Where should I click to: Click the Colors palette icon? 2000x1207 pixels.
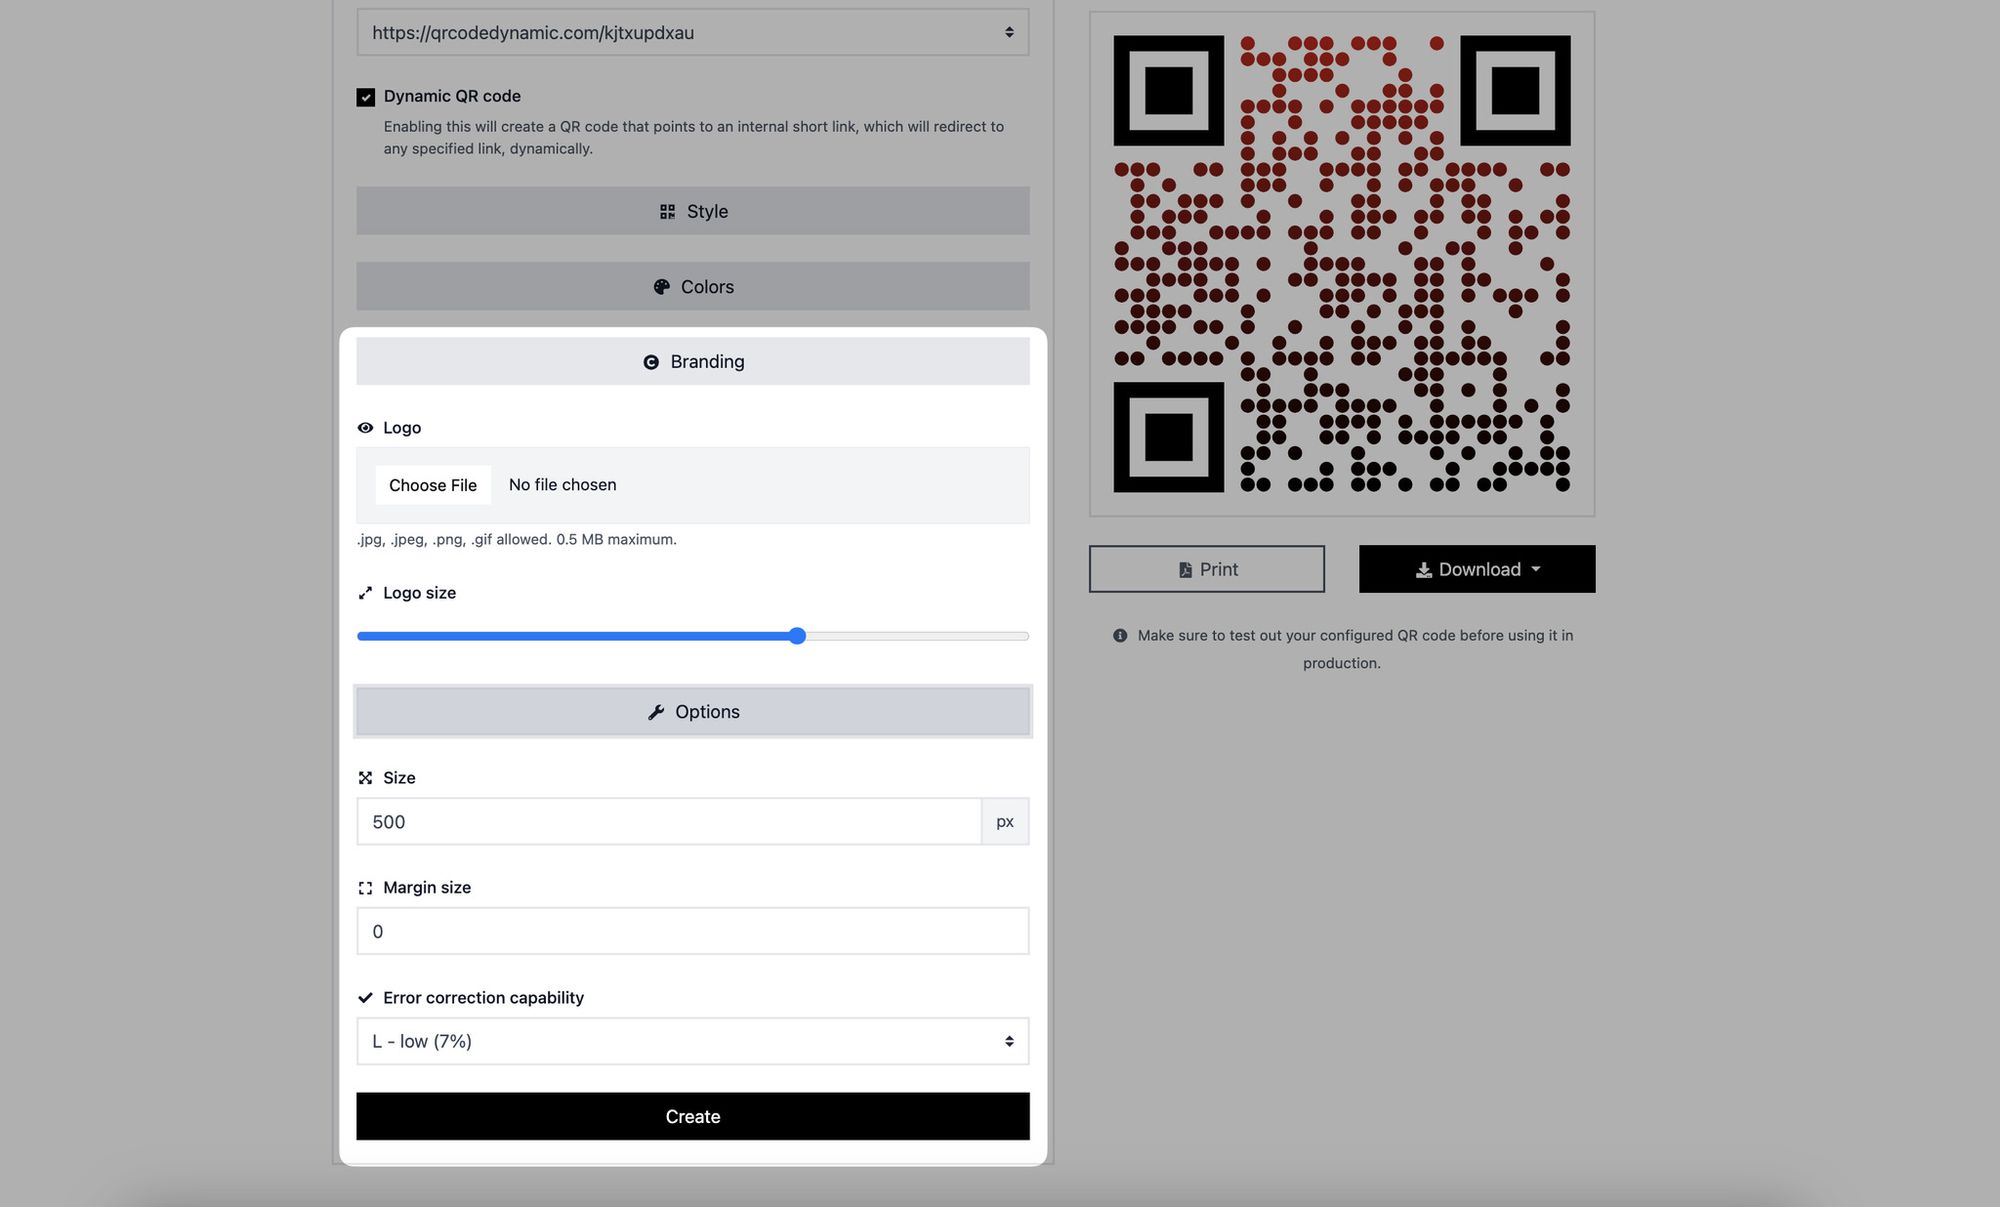(661, 287)
